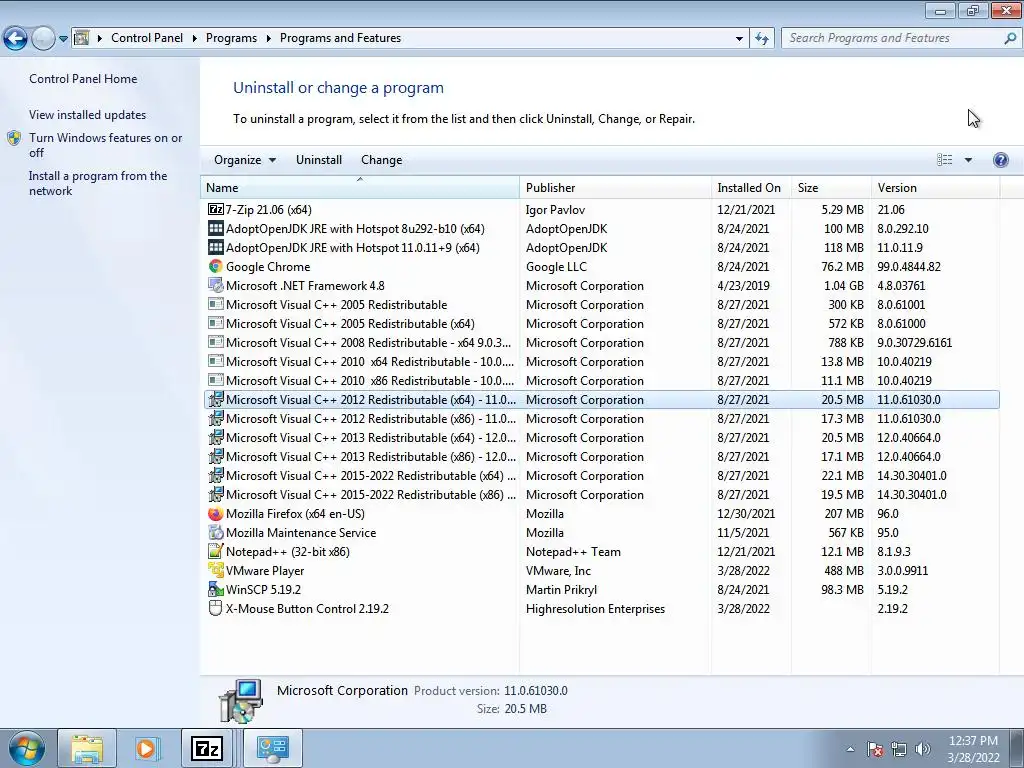The width and height of the screenshot is (1024, 768).
Task: Click the X-Mouse Button Control icon
Action: (216, 608)
